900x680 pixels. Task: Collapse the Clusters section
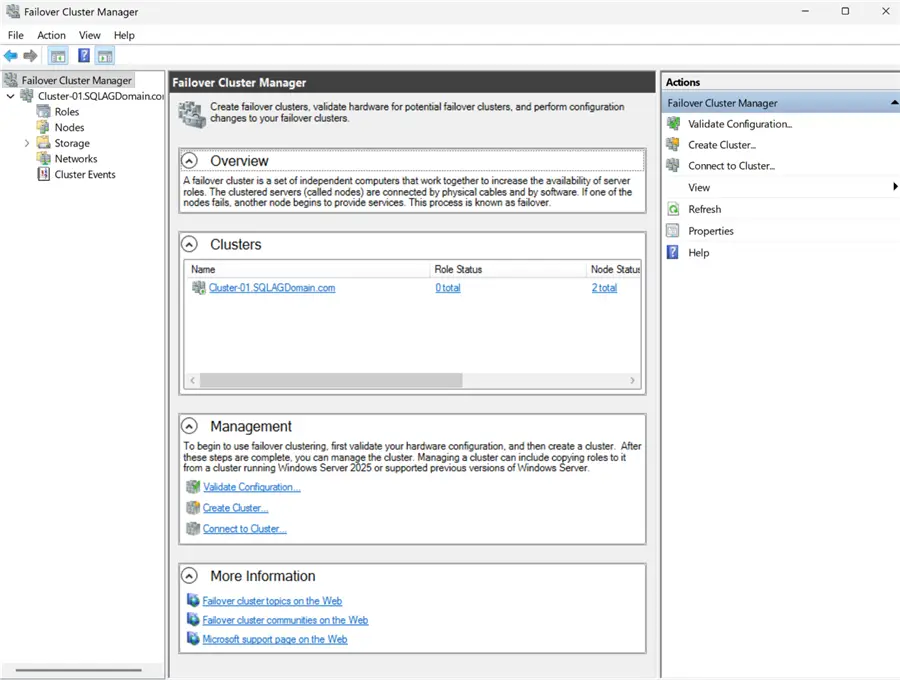coord(189,244)
